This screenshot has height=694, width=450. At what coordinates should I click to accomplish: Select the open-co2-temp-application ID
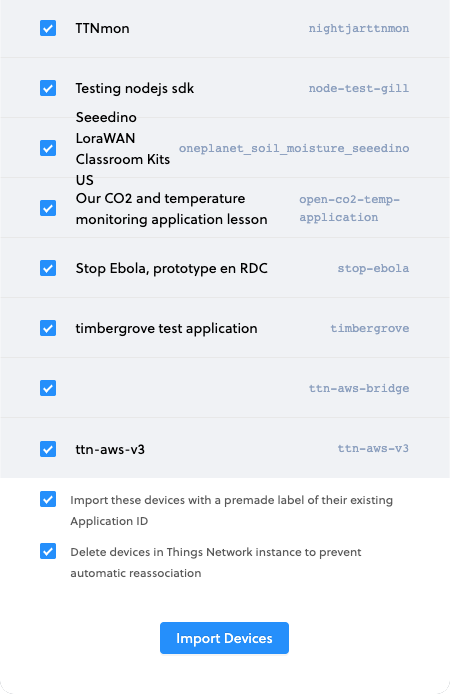click(350, 208)
